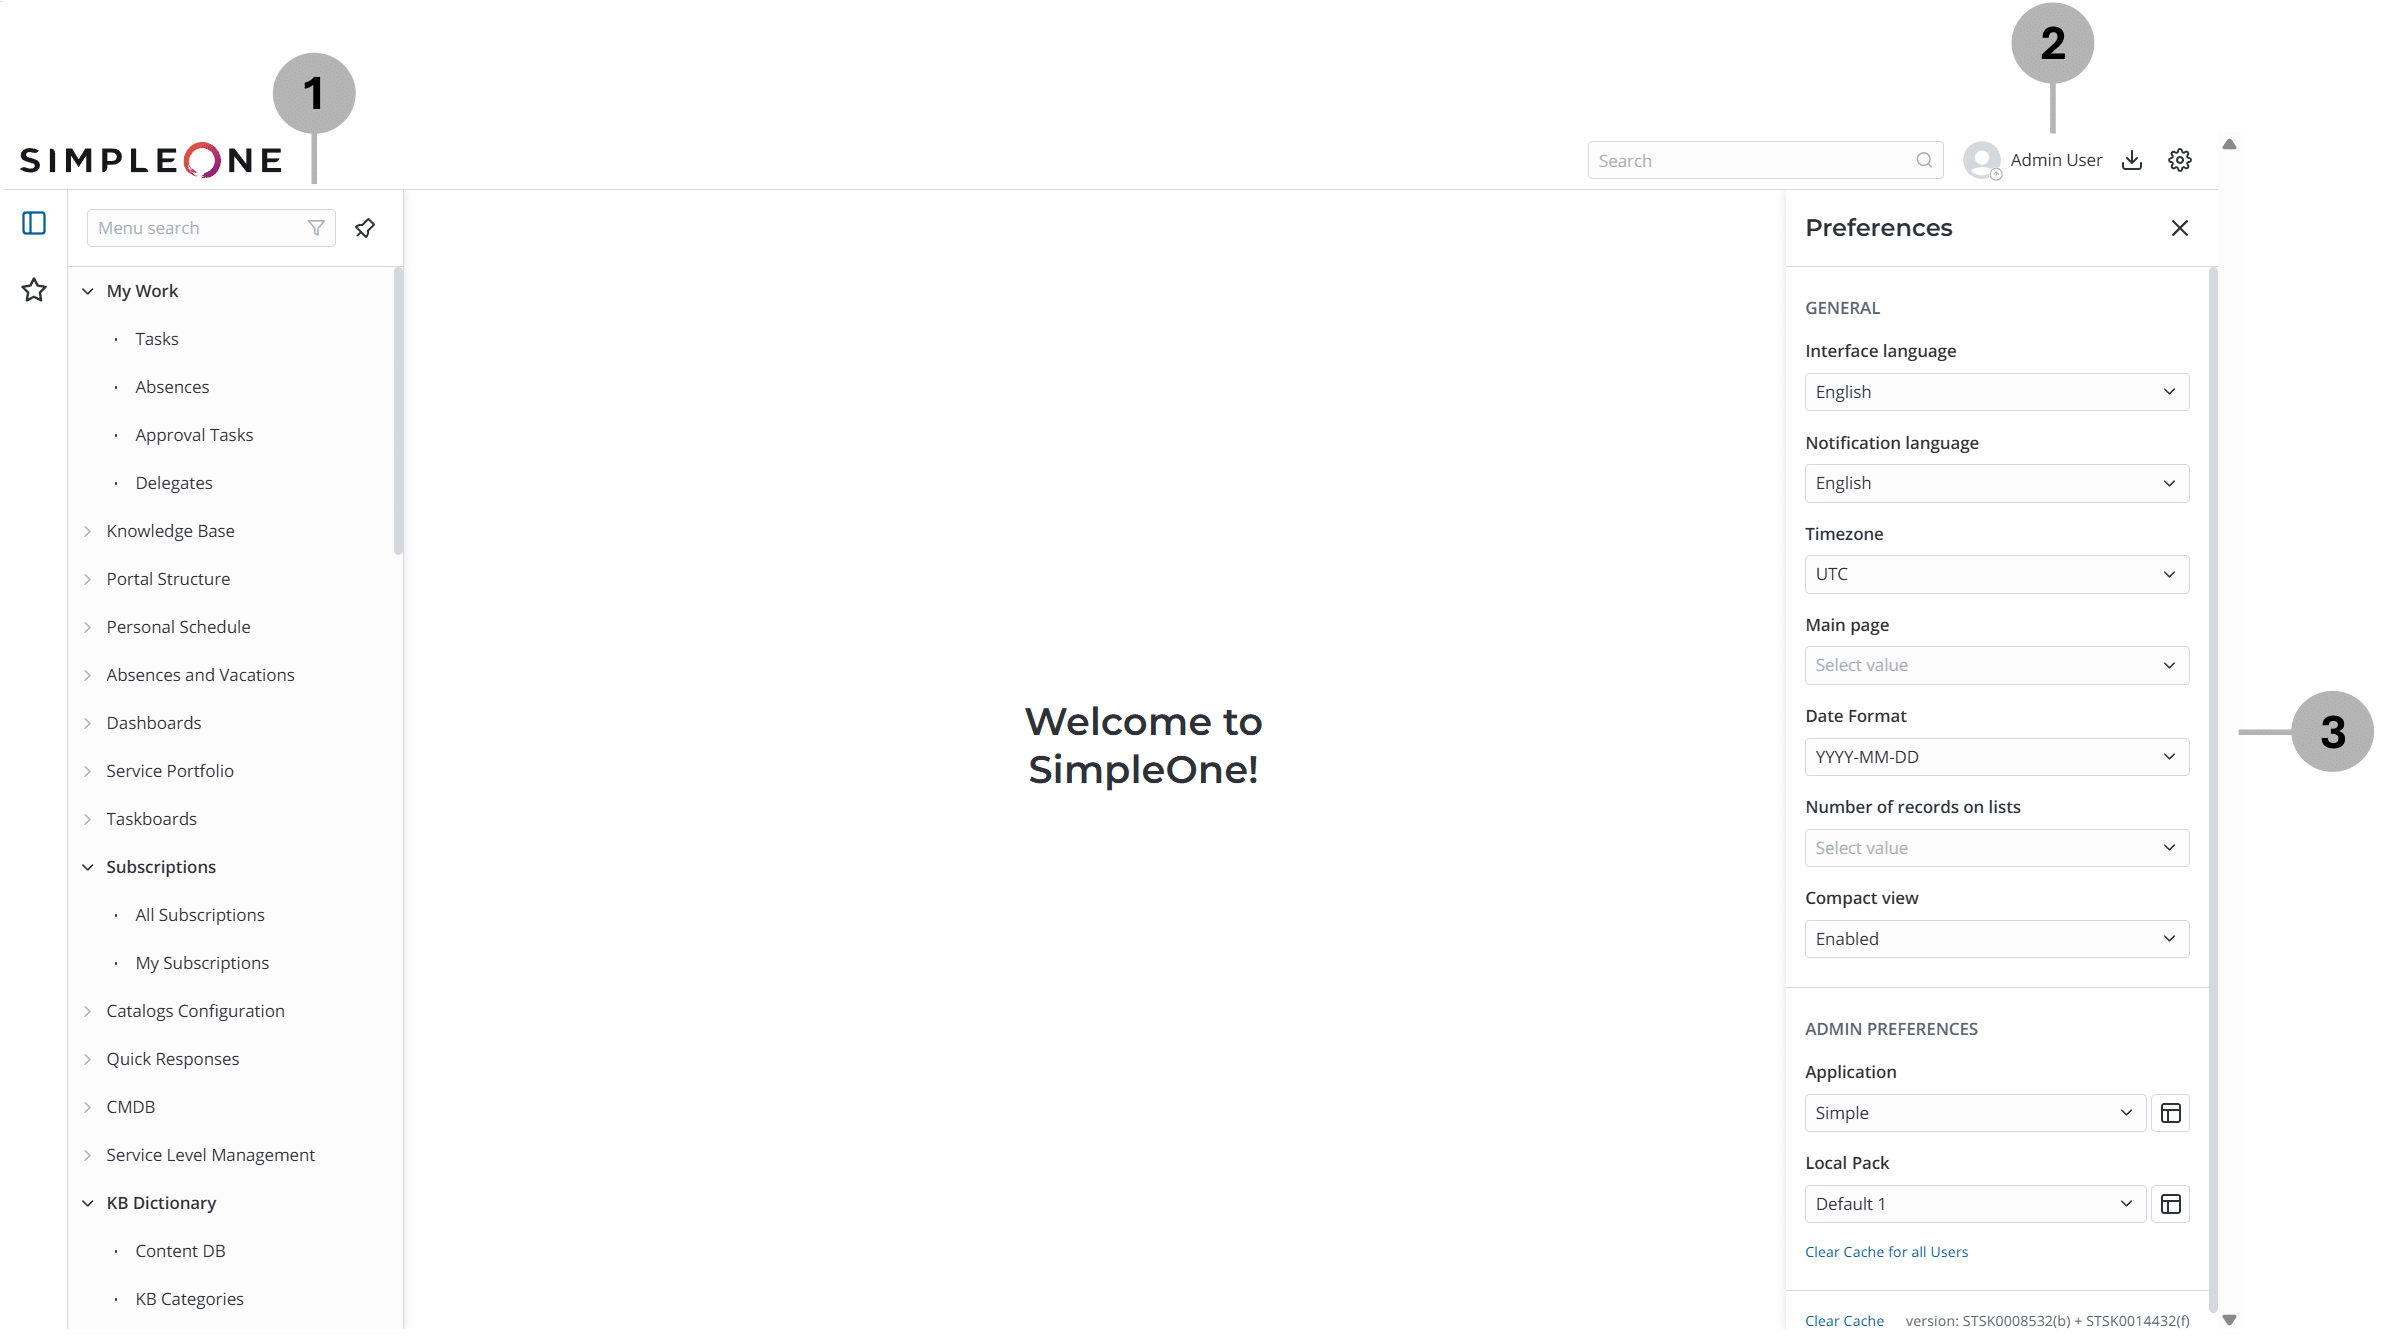Screen dimensions: 2402x1343
Task: Toggle the navigation panel sidebar icon
Action: 34,223
